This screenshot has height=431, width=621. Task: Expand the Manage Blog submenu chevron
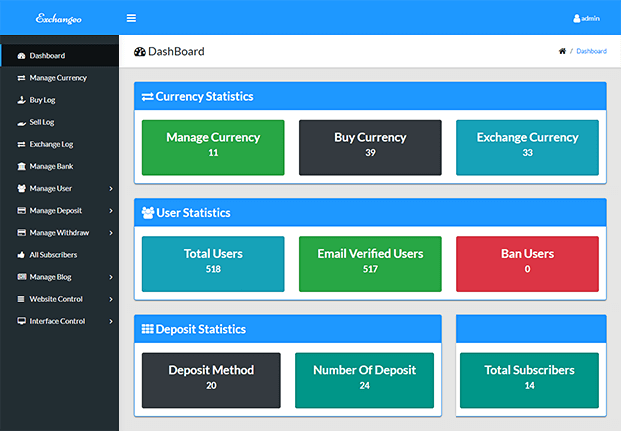(x=111, y=277)
